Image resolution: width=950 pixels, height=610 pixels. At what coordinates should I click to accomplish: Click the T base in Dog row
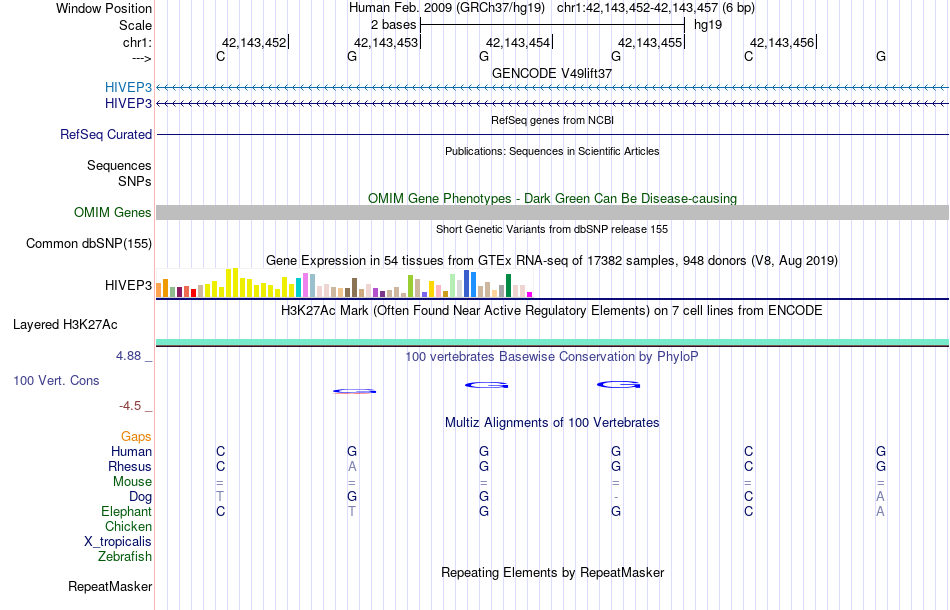pyautogui.click(x=220, y=497)
